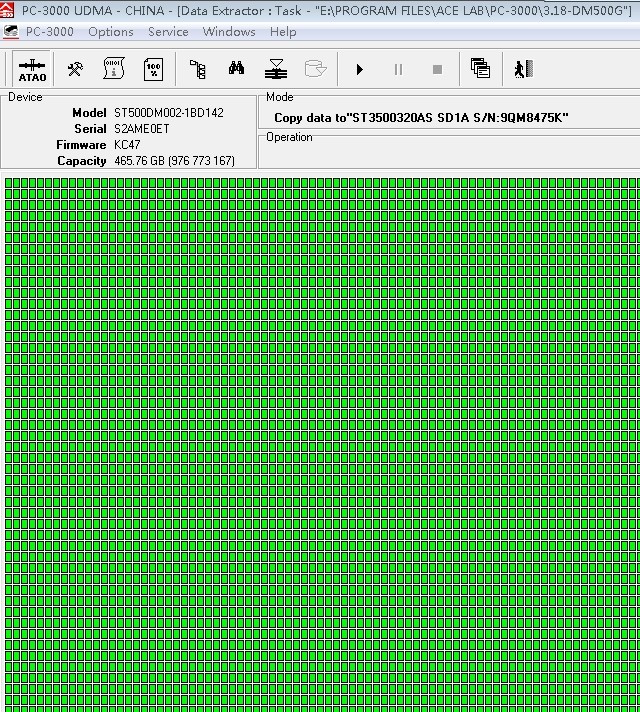Open the Options menu
The width and height of the screenshot is (640, 712).
(x=111, y=32)
